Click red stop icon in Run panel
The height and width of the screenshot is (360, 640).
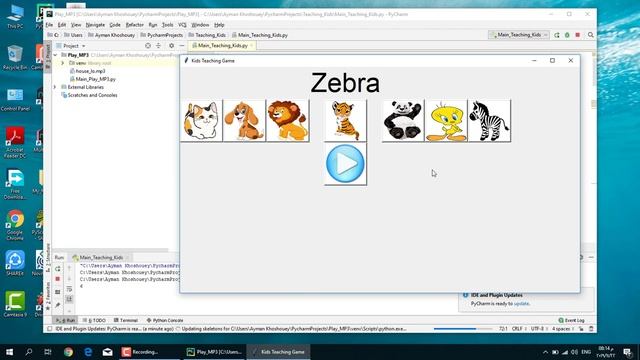(58, 279)
